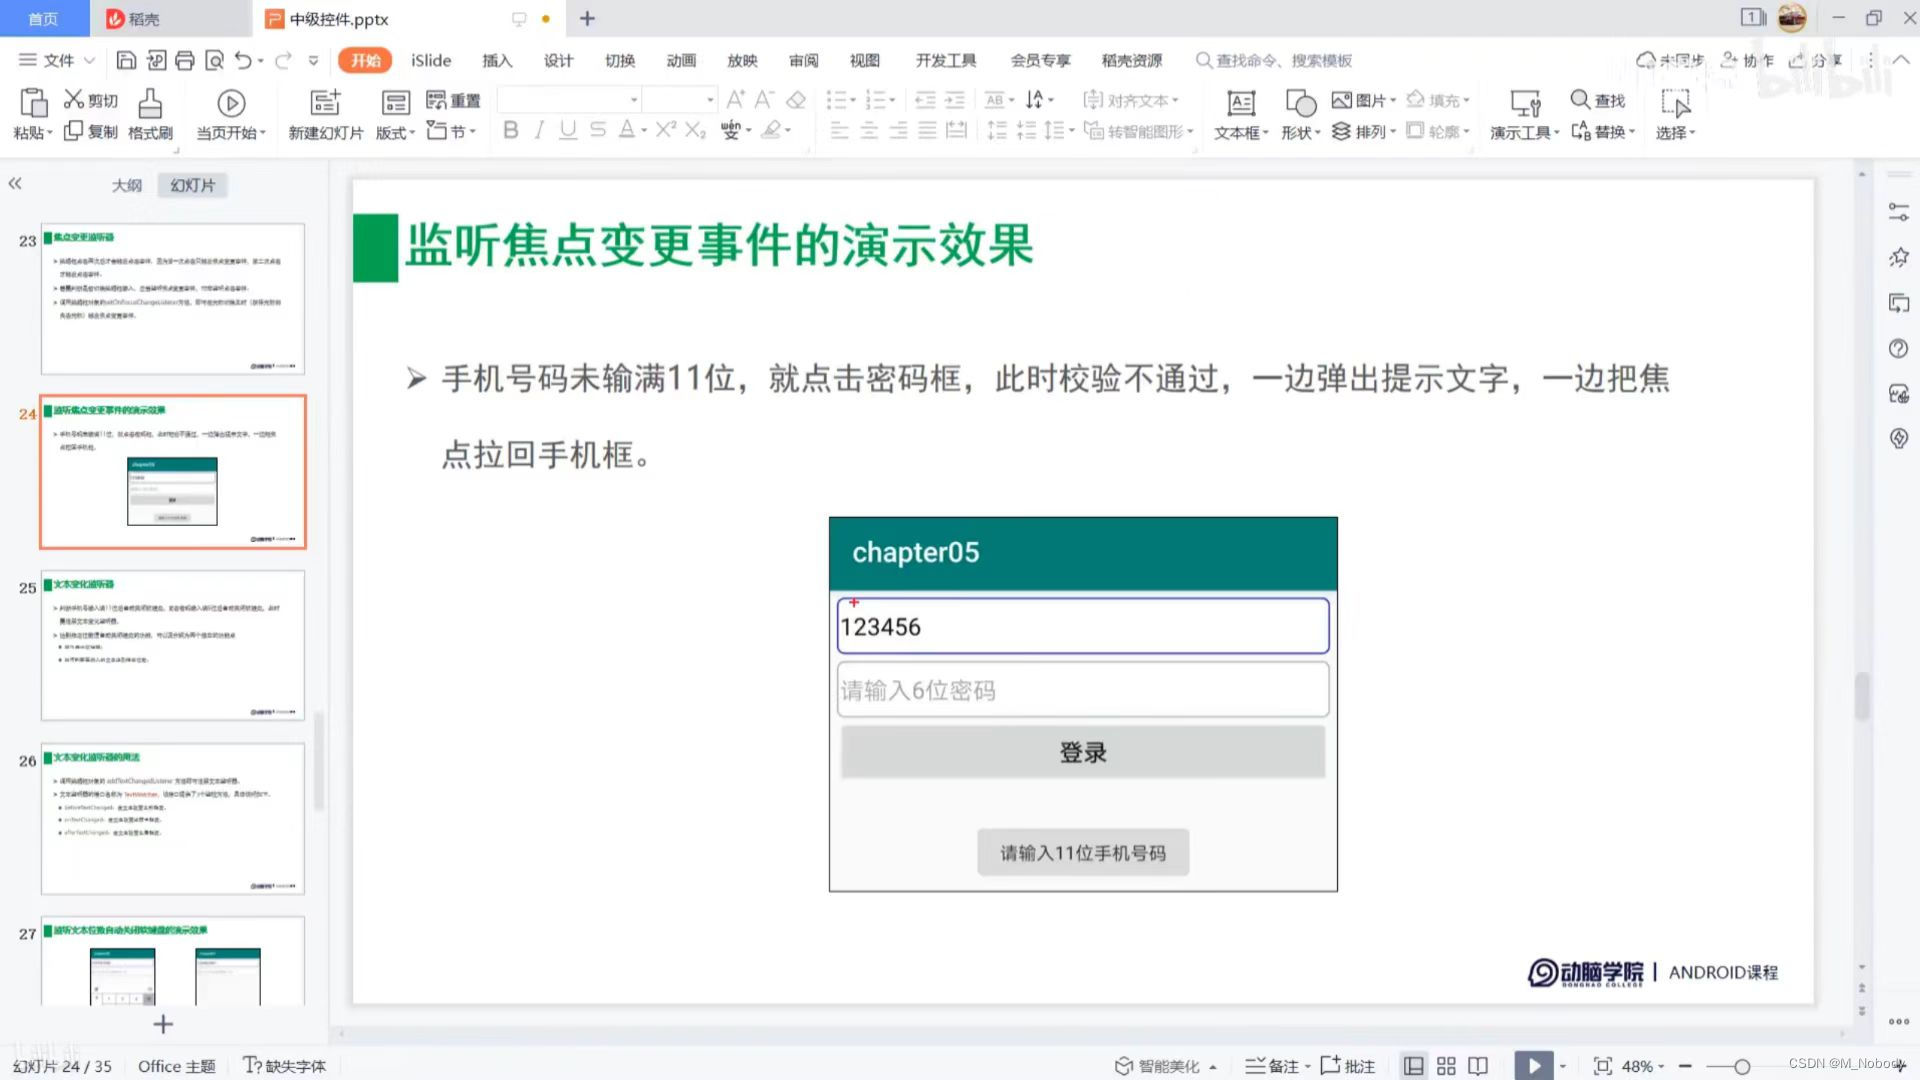Select slide 25 thumbnail
1920x1080 pixels.
pos(172,645)
